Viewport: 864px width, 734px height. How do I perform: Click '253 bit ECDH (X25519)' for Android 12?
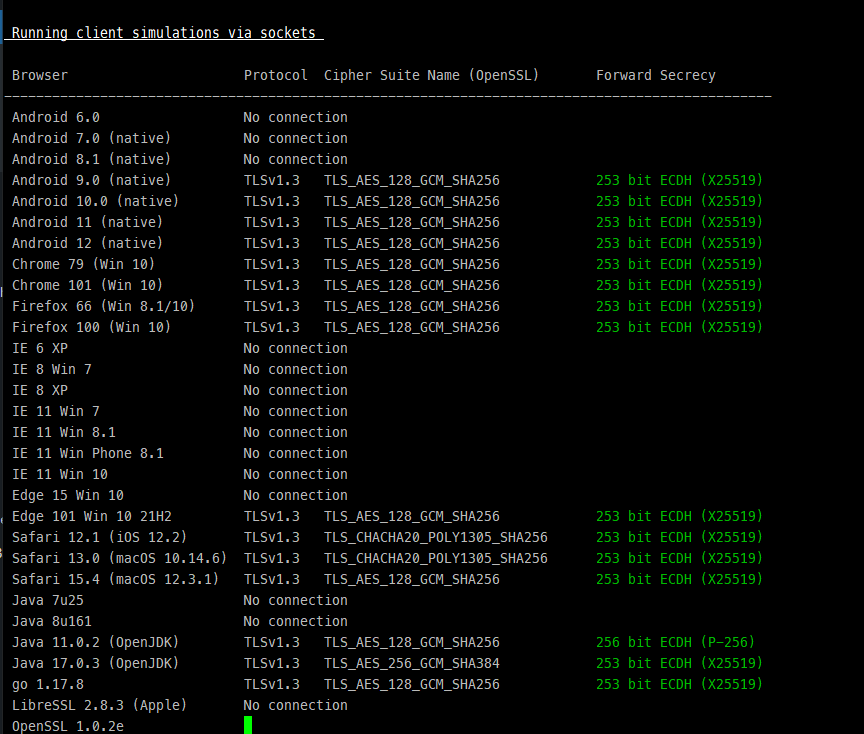click(x=679, y=243)
